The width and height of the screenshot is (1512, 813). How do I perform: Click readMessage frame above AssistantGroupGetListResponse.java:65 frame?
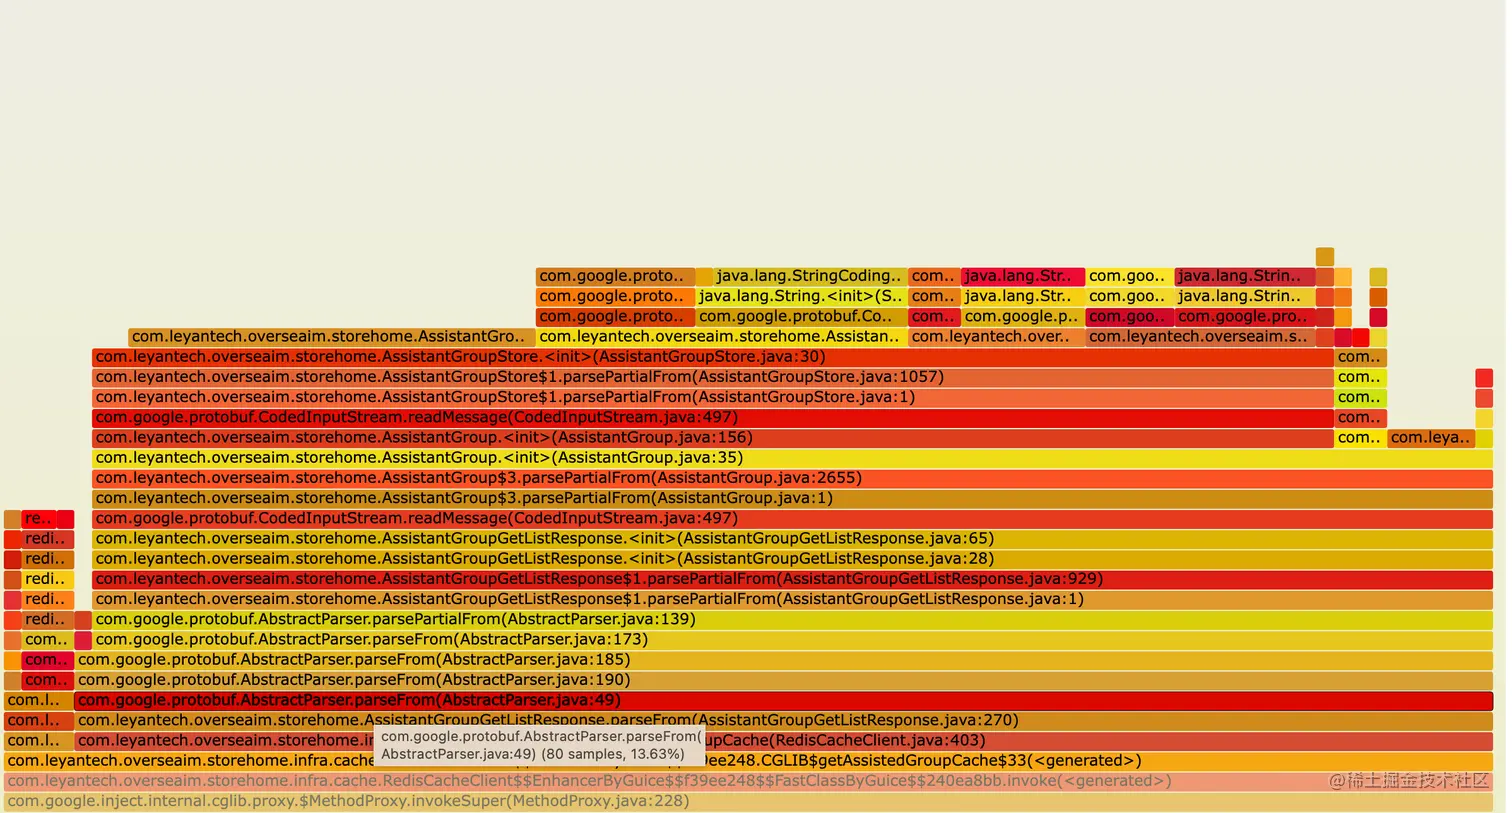[x=792, y=519]
